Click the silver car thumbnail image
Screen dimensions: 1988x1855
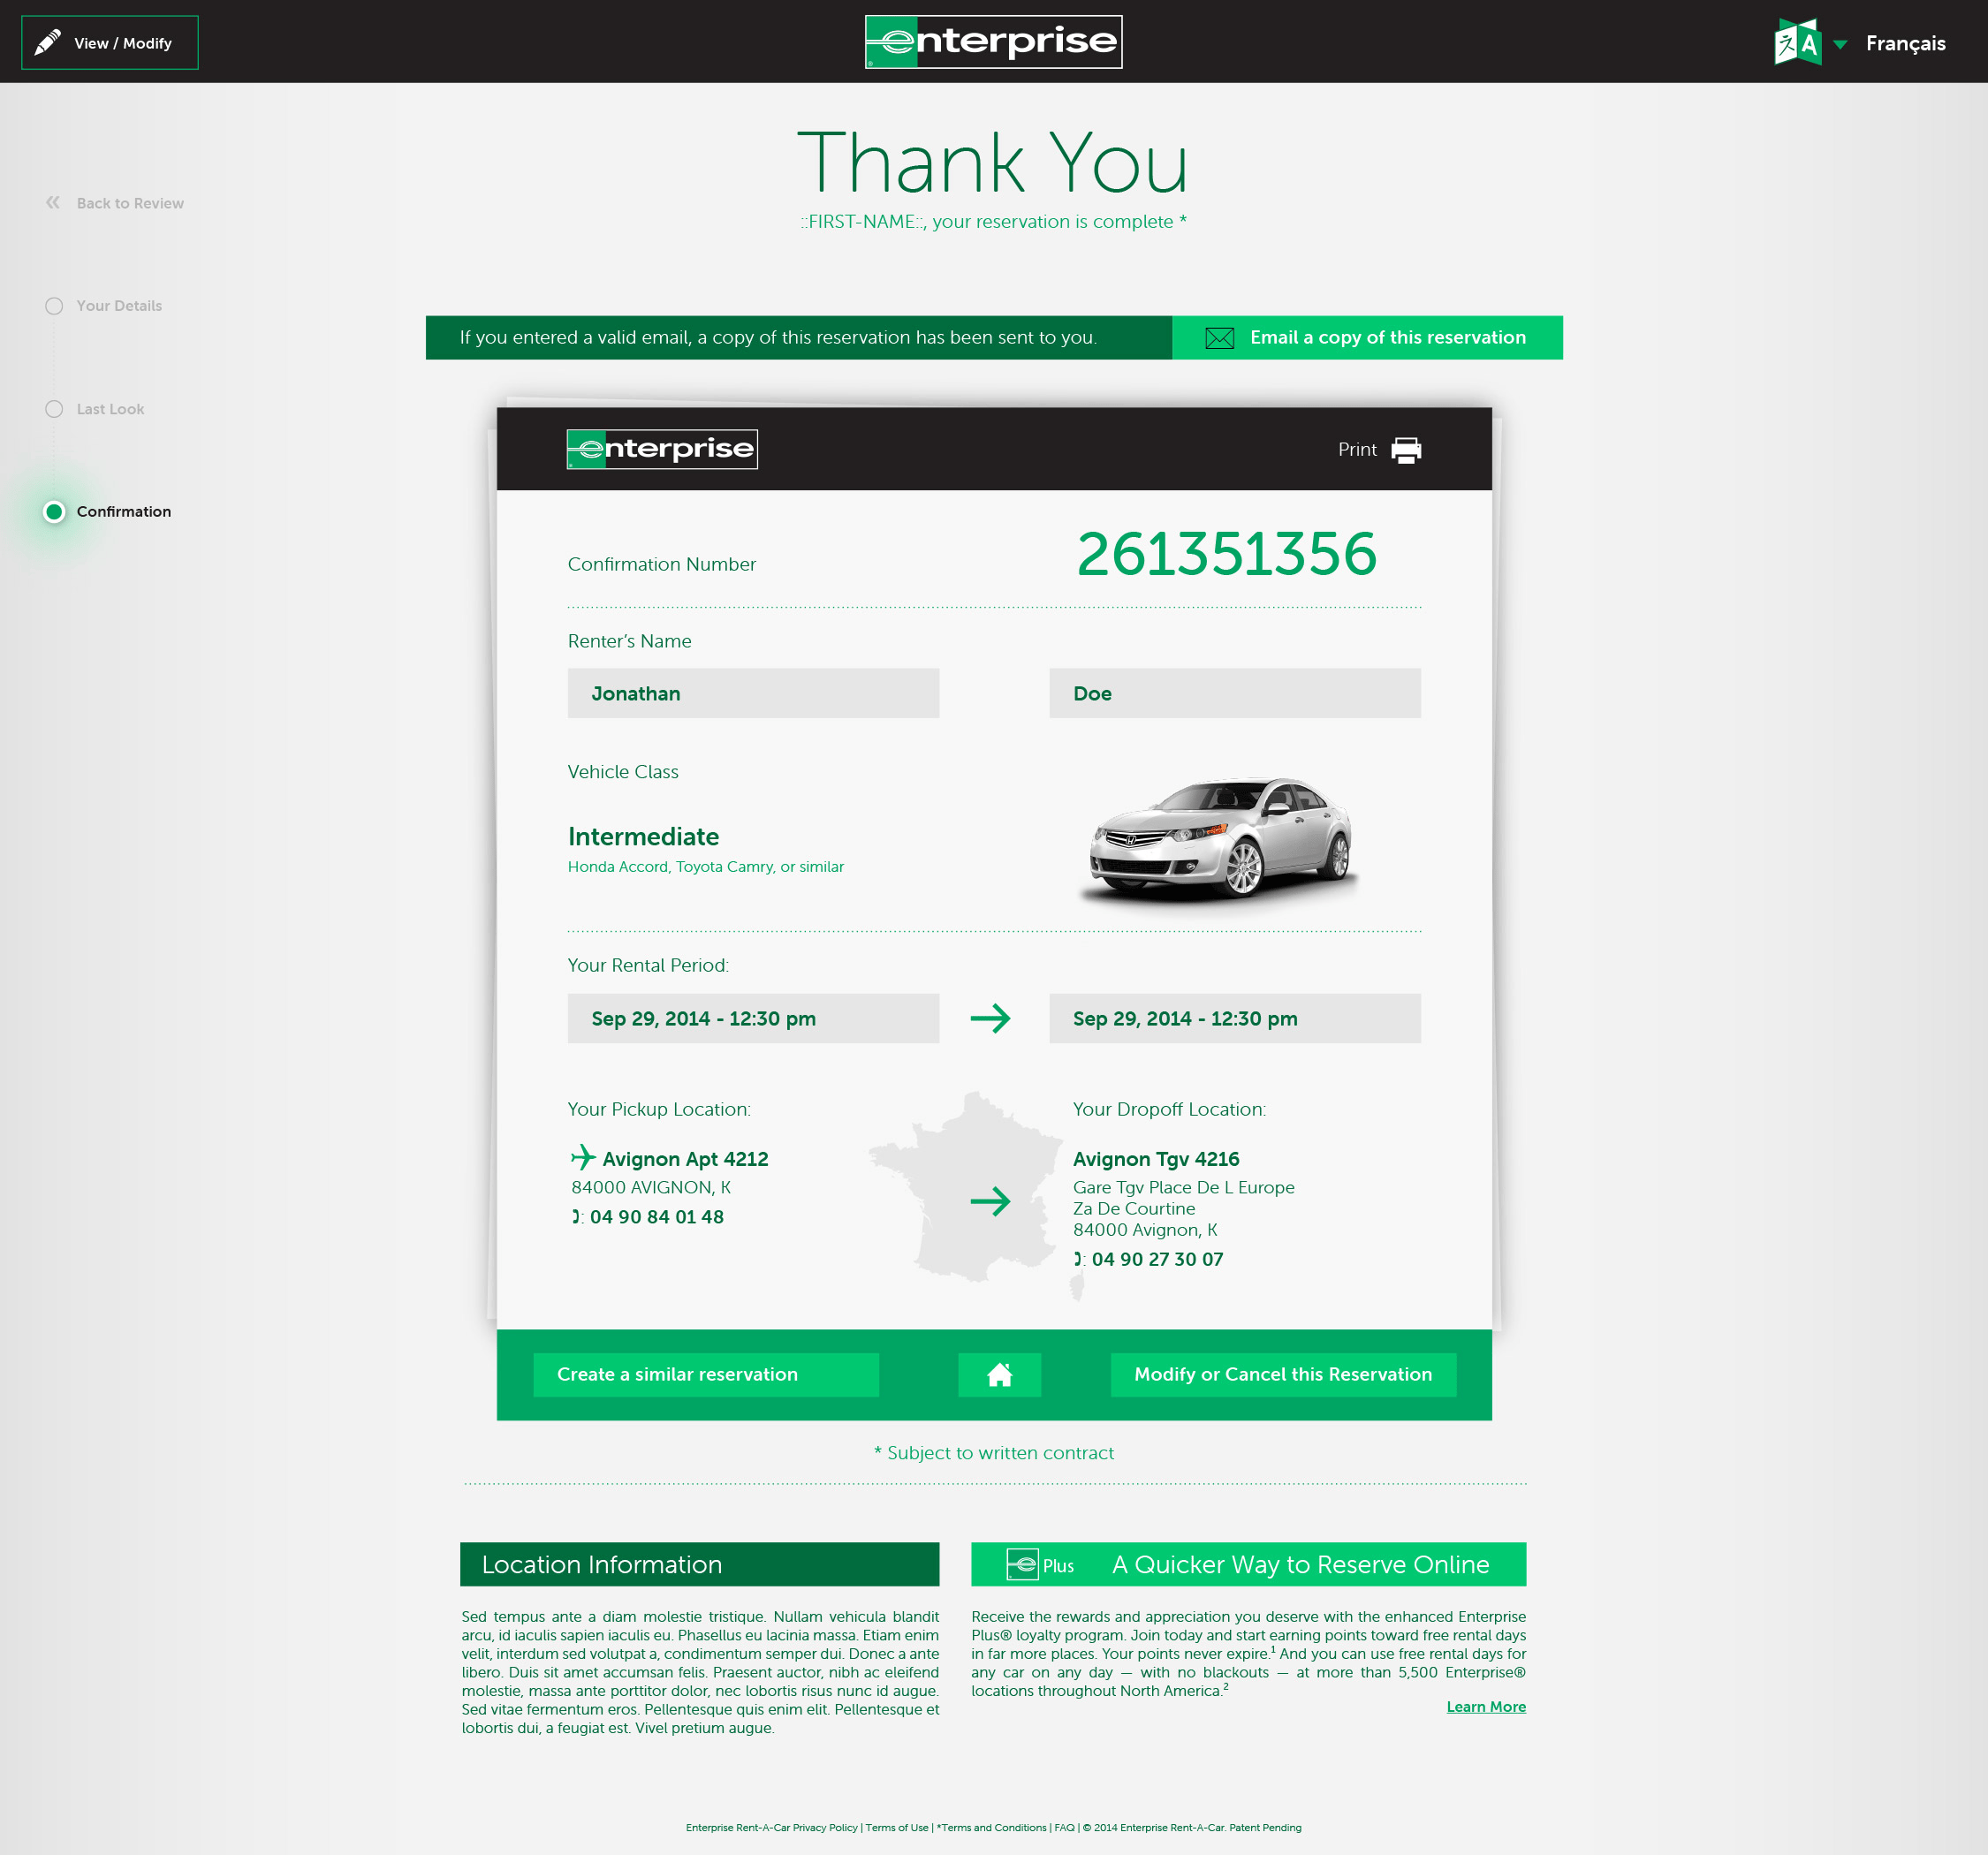1220,838
